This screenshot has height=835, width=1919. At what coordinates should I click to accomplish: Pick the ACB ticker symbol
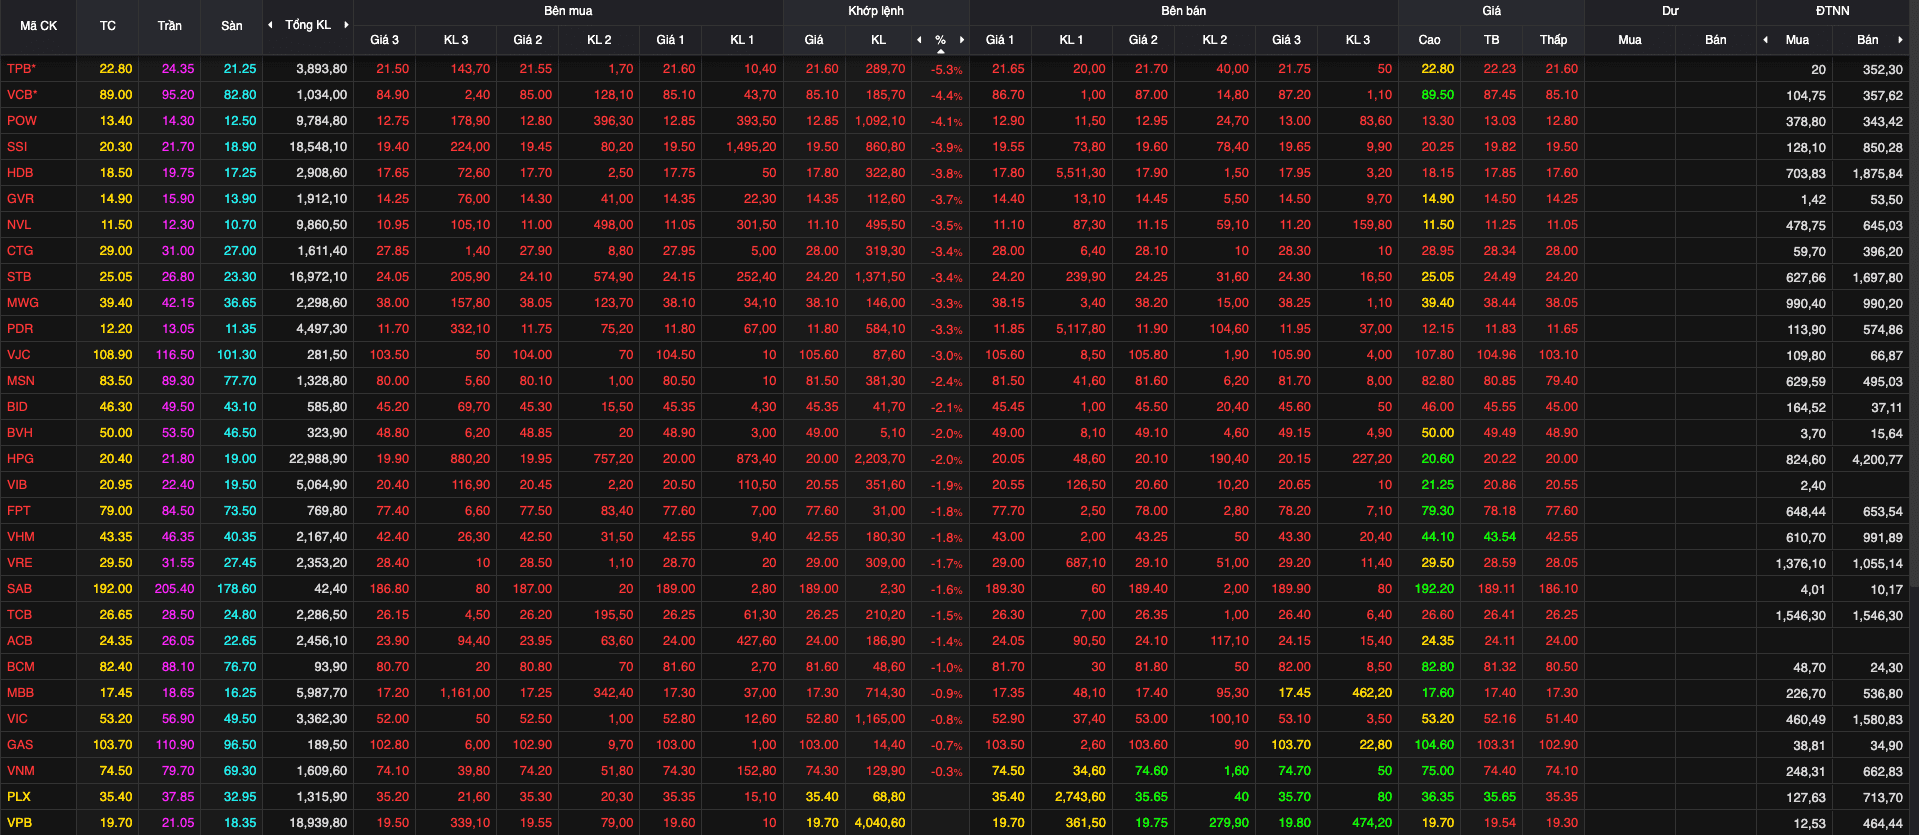pos(19,641)
